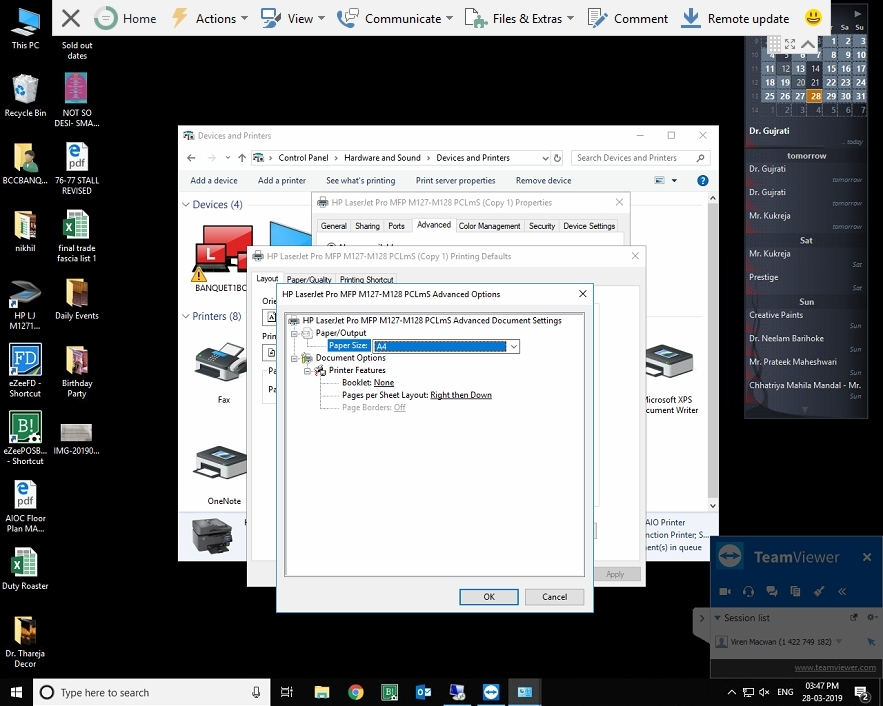Click OK in Advanced Options dialog
This screenshot has width=883, height=706.
pyautogui.click(x=489, y=597)
